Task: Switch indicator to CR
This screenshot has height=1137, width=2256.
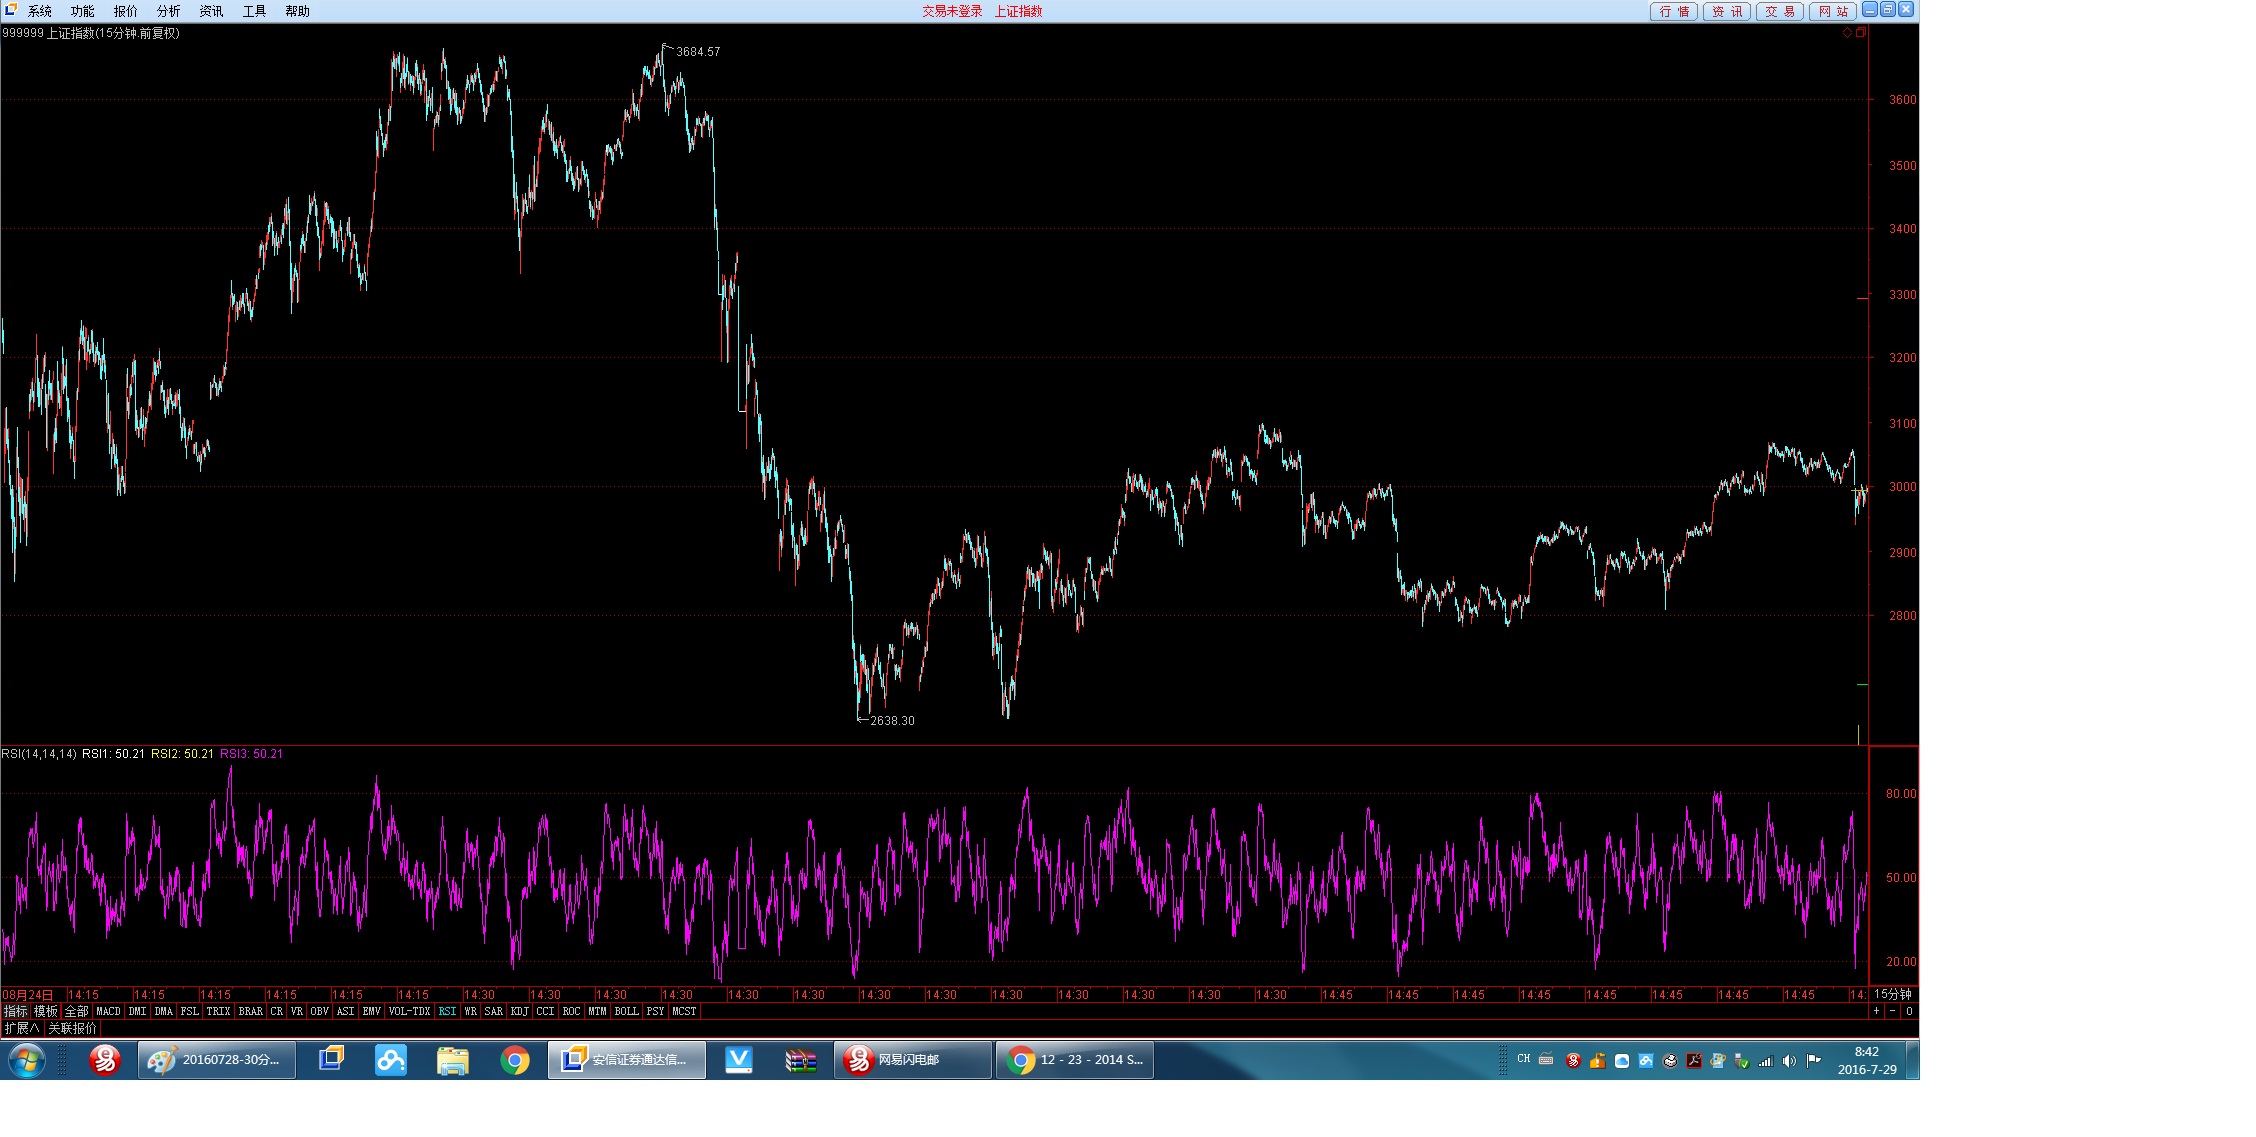Action: [x=277, y=1011]
